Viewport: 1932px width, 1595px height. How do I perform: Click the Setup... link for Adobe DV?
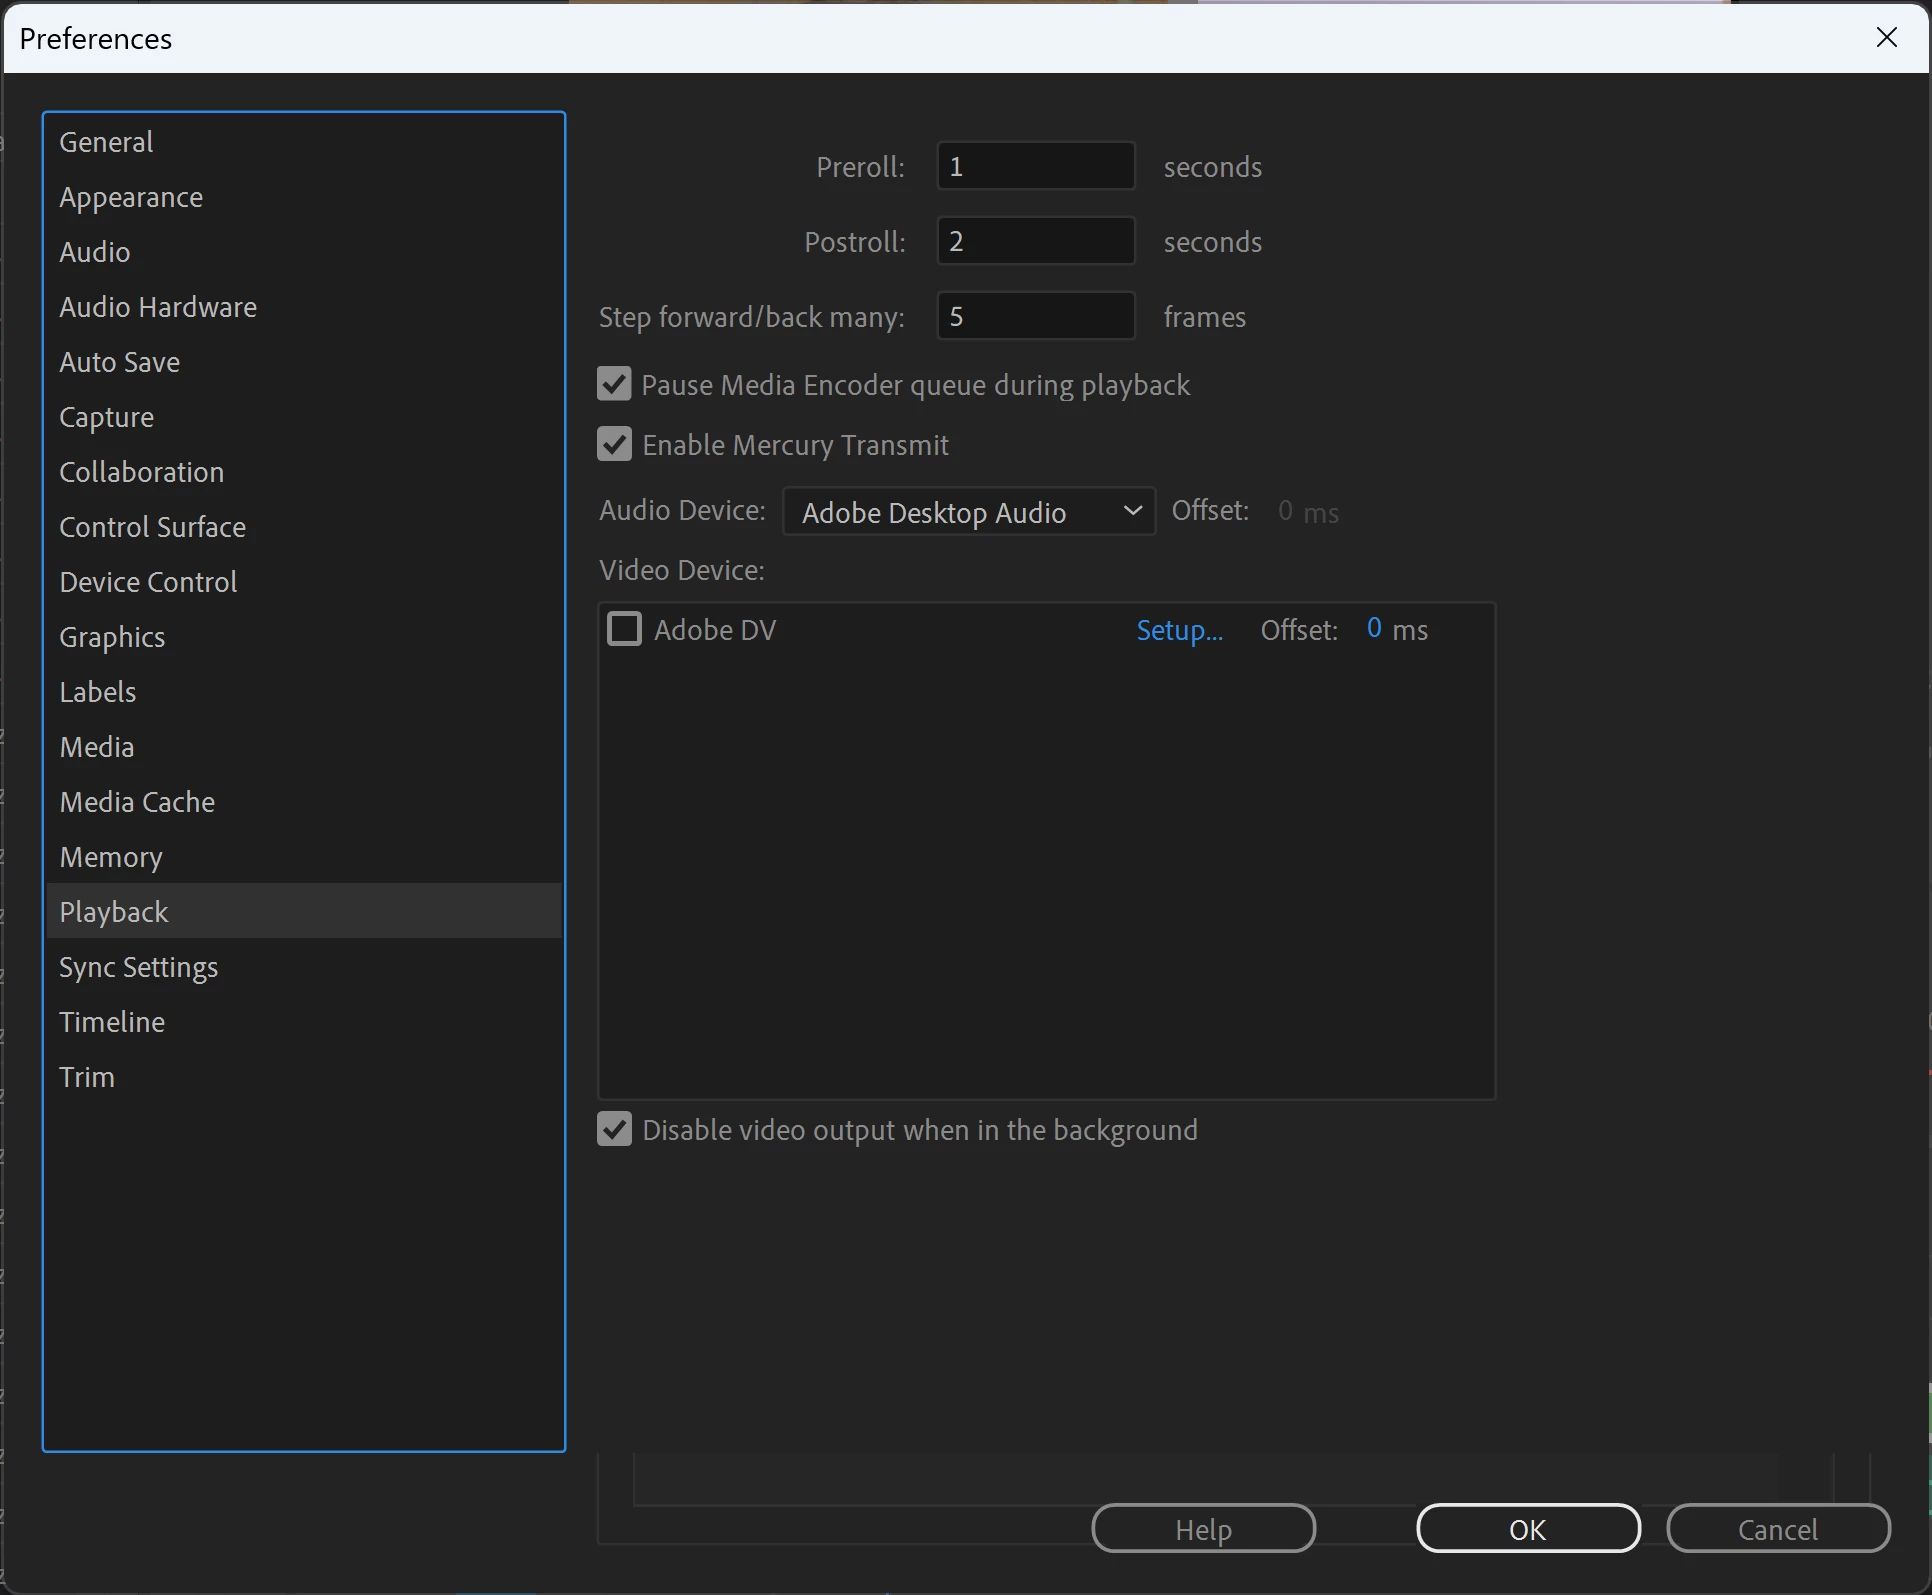1179,630
